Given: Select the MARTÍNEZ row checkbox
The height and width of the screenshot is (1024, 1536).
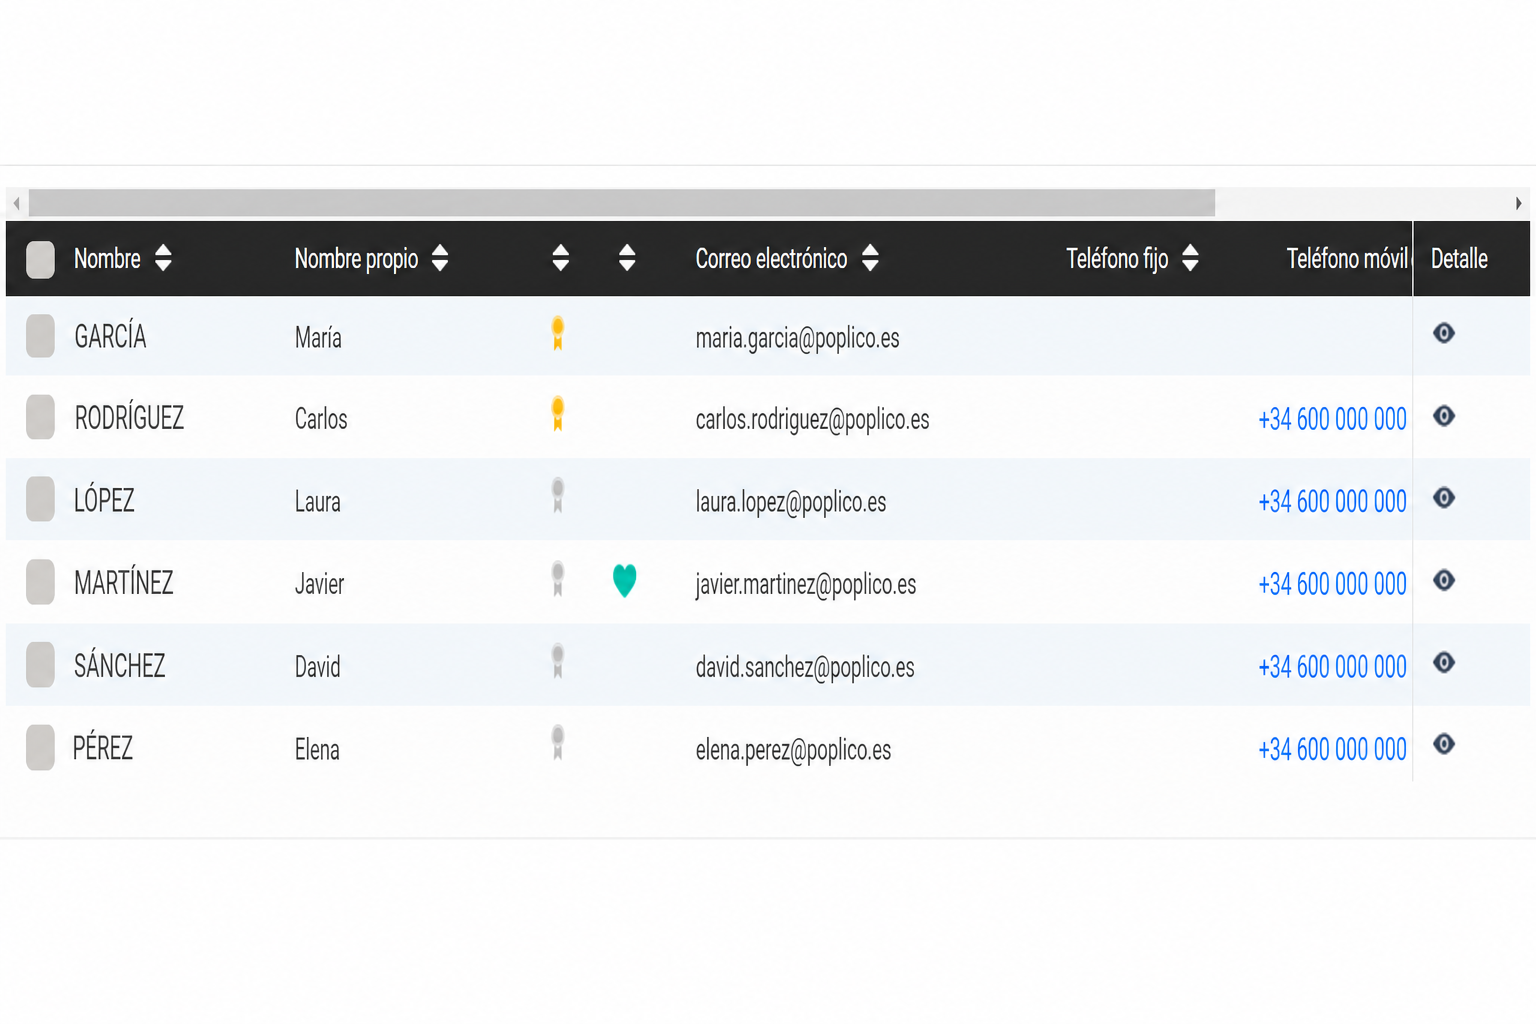Looking at the screenshot, I should pos(40,582).
